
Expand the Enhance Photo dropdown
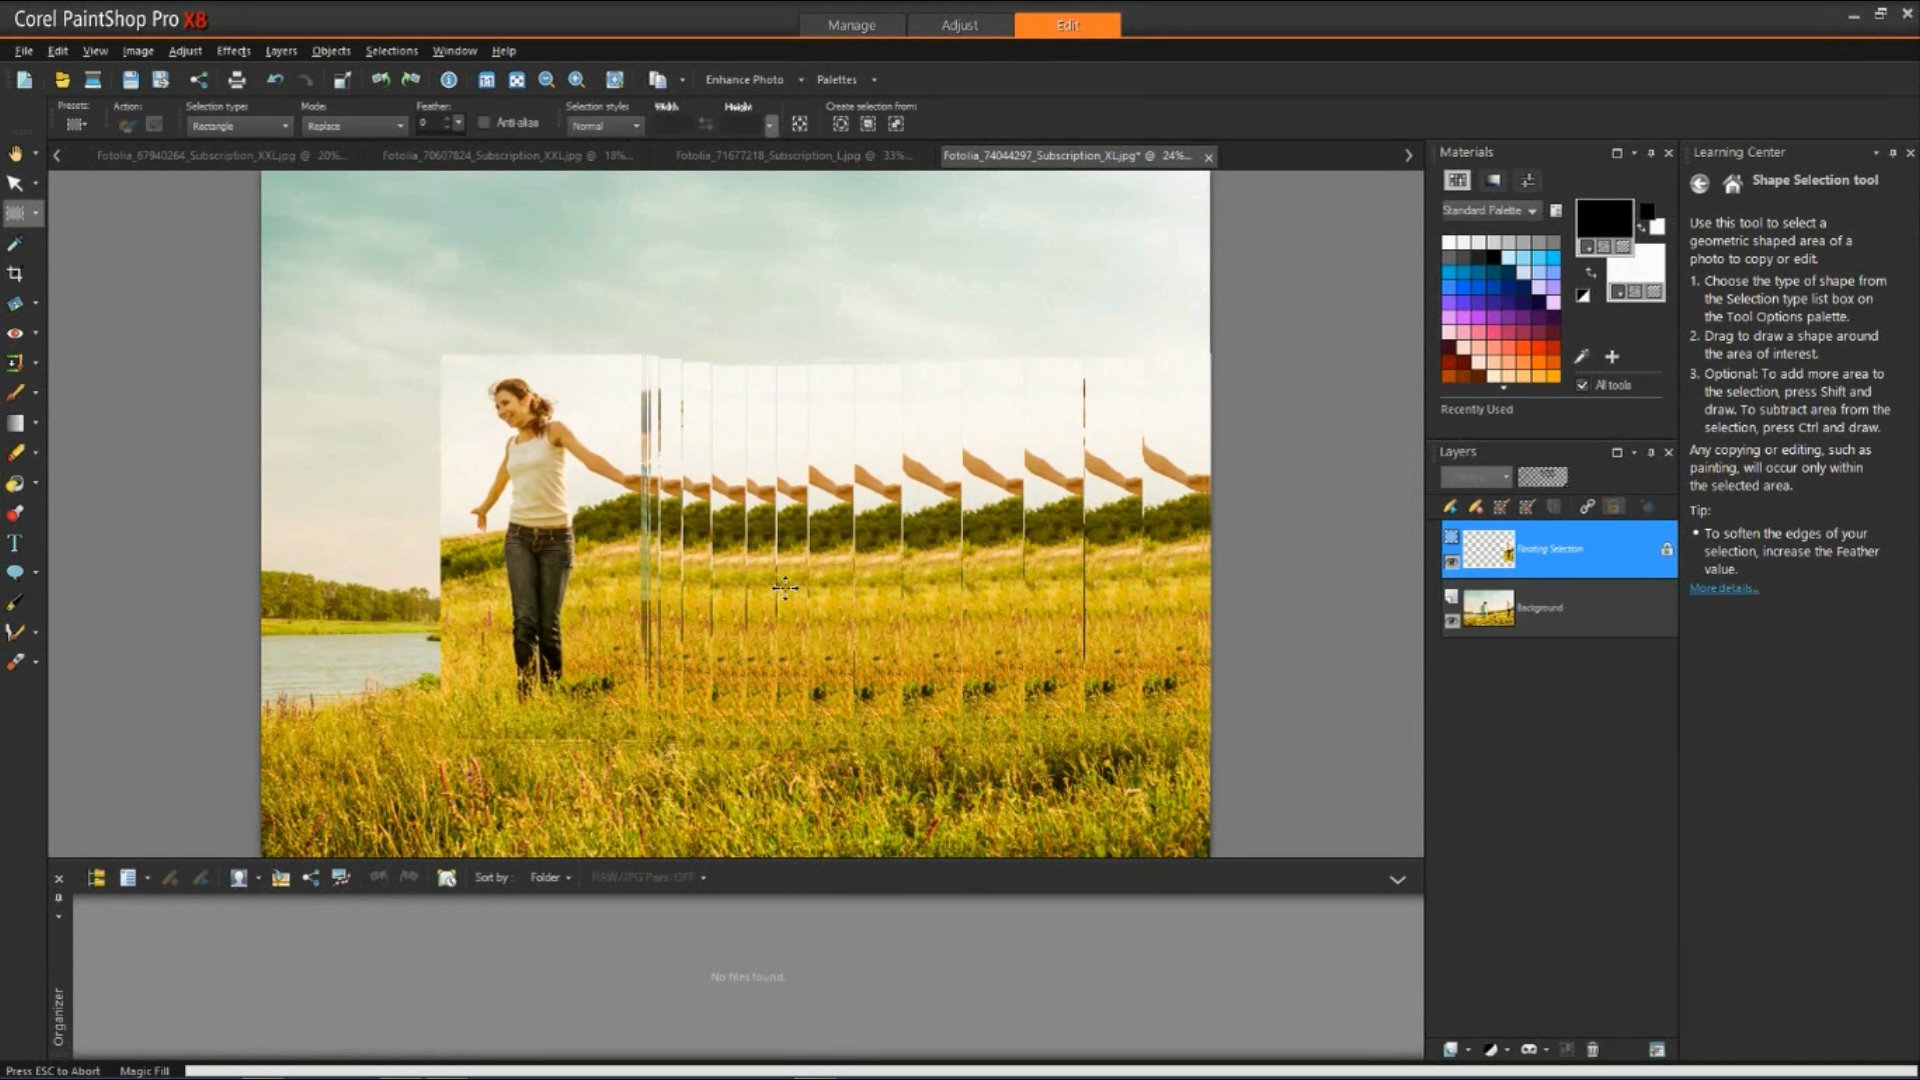801,80
